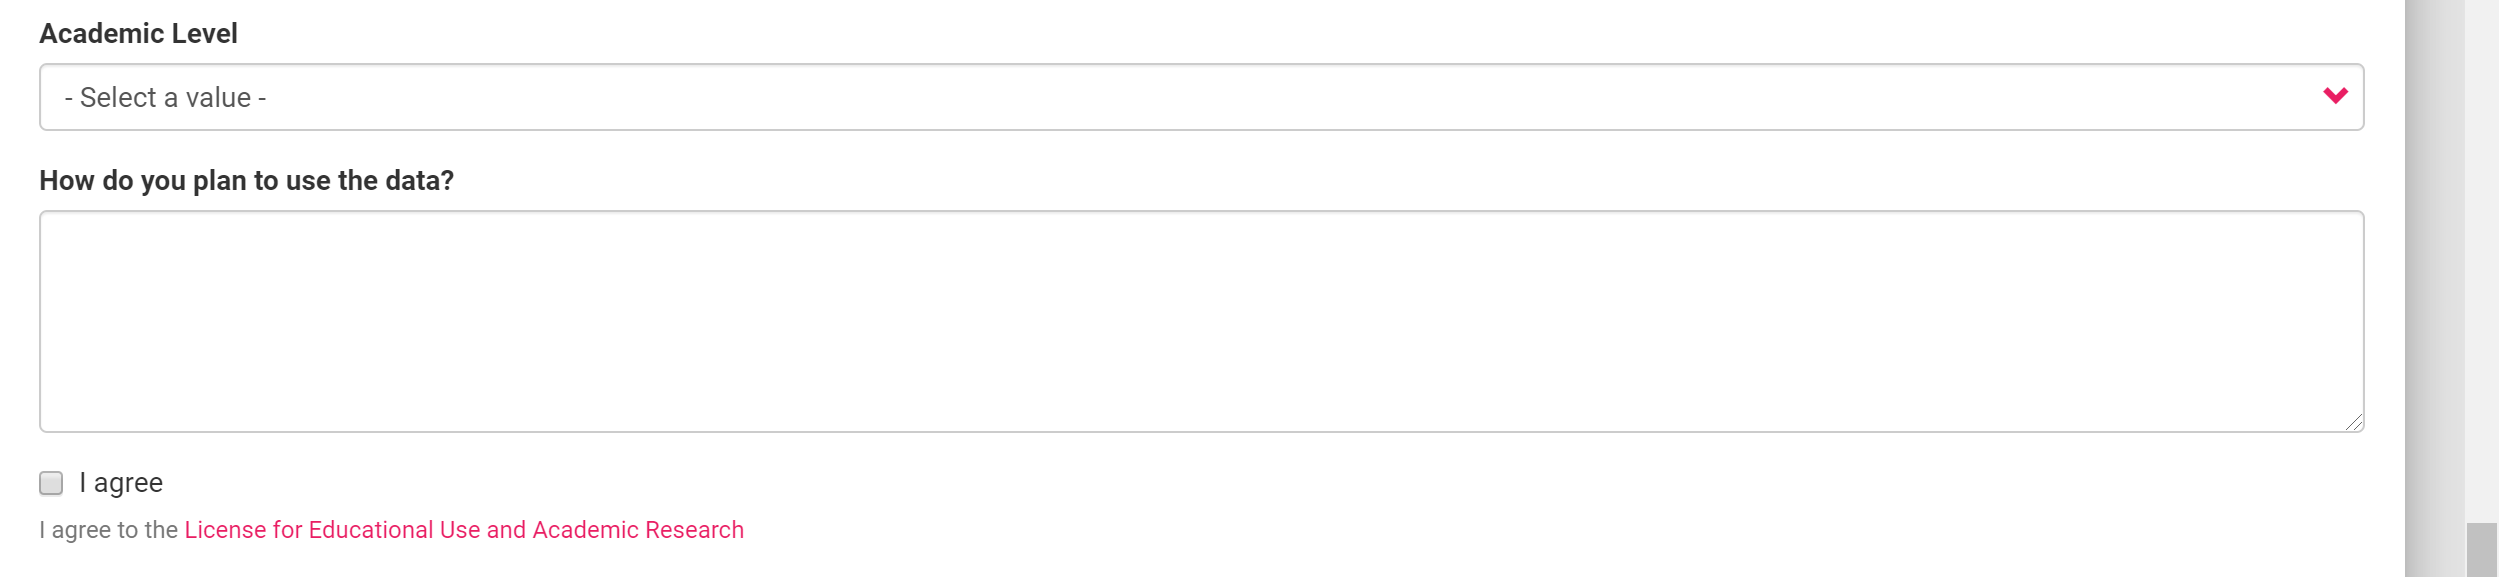Viewport: 2499px width, 577px height.
Task: Click the 'I agree' checkbox label text
Action: pos(121,483)
